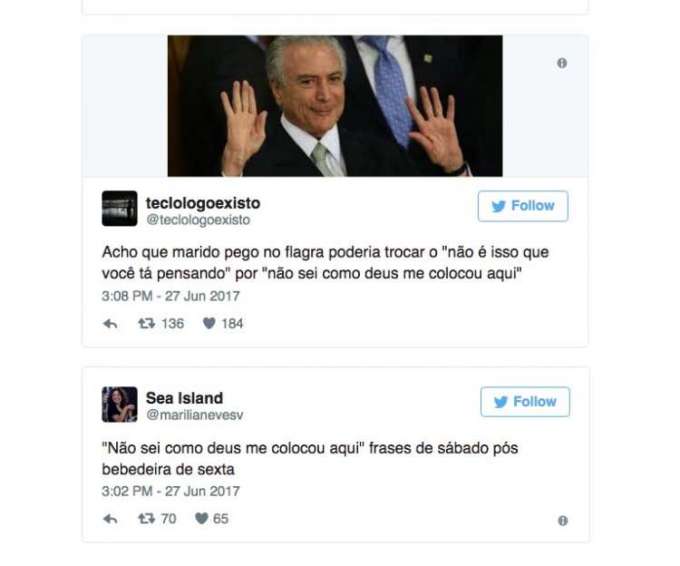The width and height of the screenshot is (680, 566).
Task: Open the tweet text about marido pego no flagra
Action: tap(325, 263)
